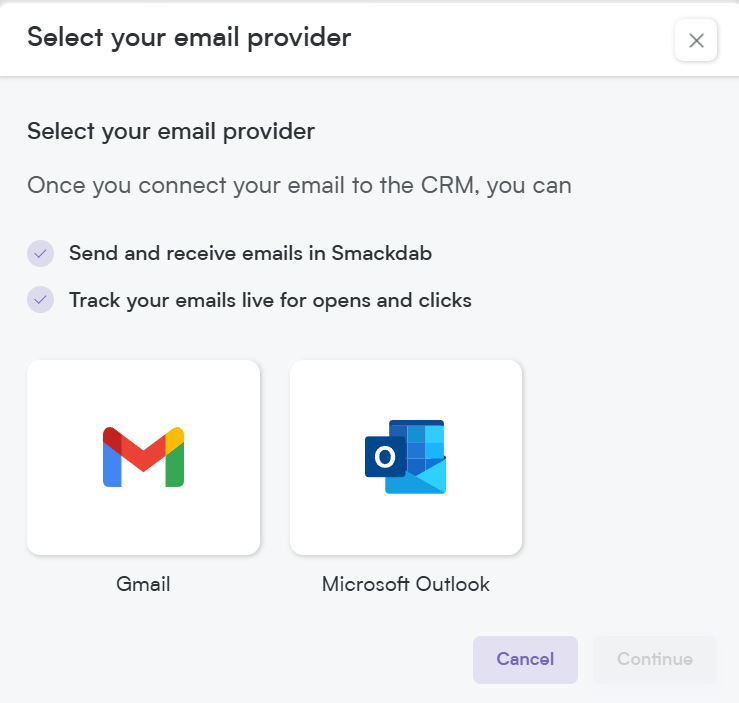The width and height of the screenshot is (739, 703).
Task: Click the red M stripe of Gmail logo
Action: (143, 450)
